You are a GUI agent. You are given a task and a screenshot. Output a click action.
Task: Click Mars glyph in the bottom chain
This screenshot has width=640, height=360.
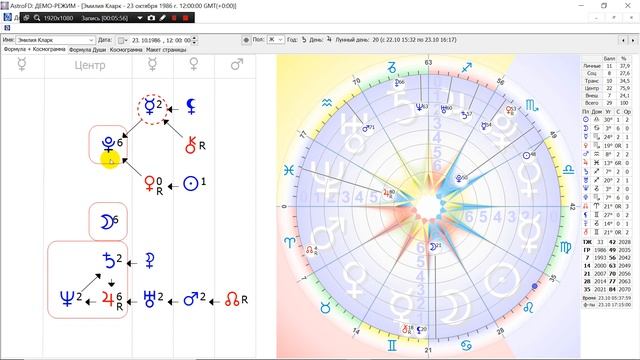(x=191, y=299)
